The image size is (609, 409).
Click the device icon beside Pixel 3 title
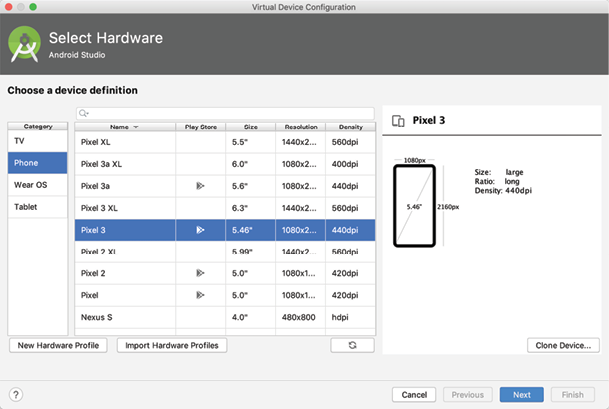[x=398, y=121]
